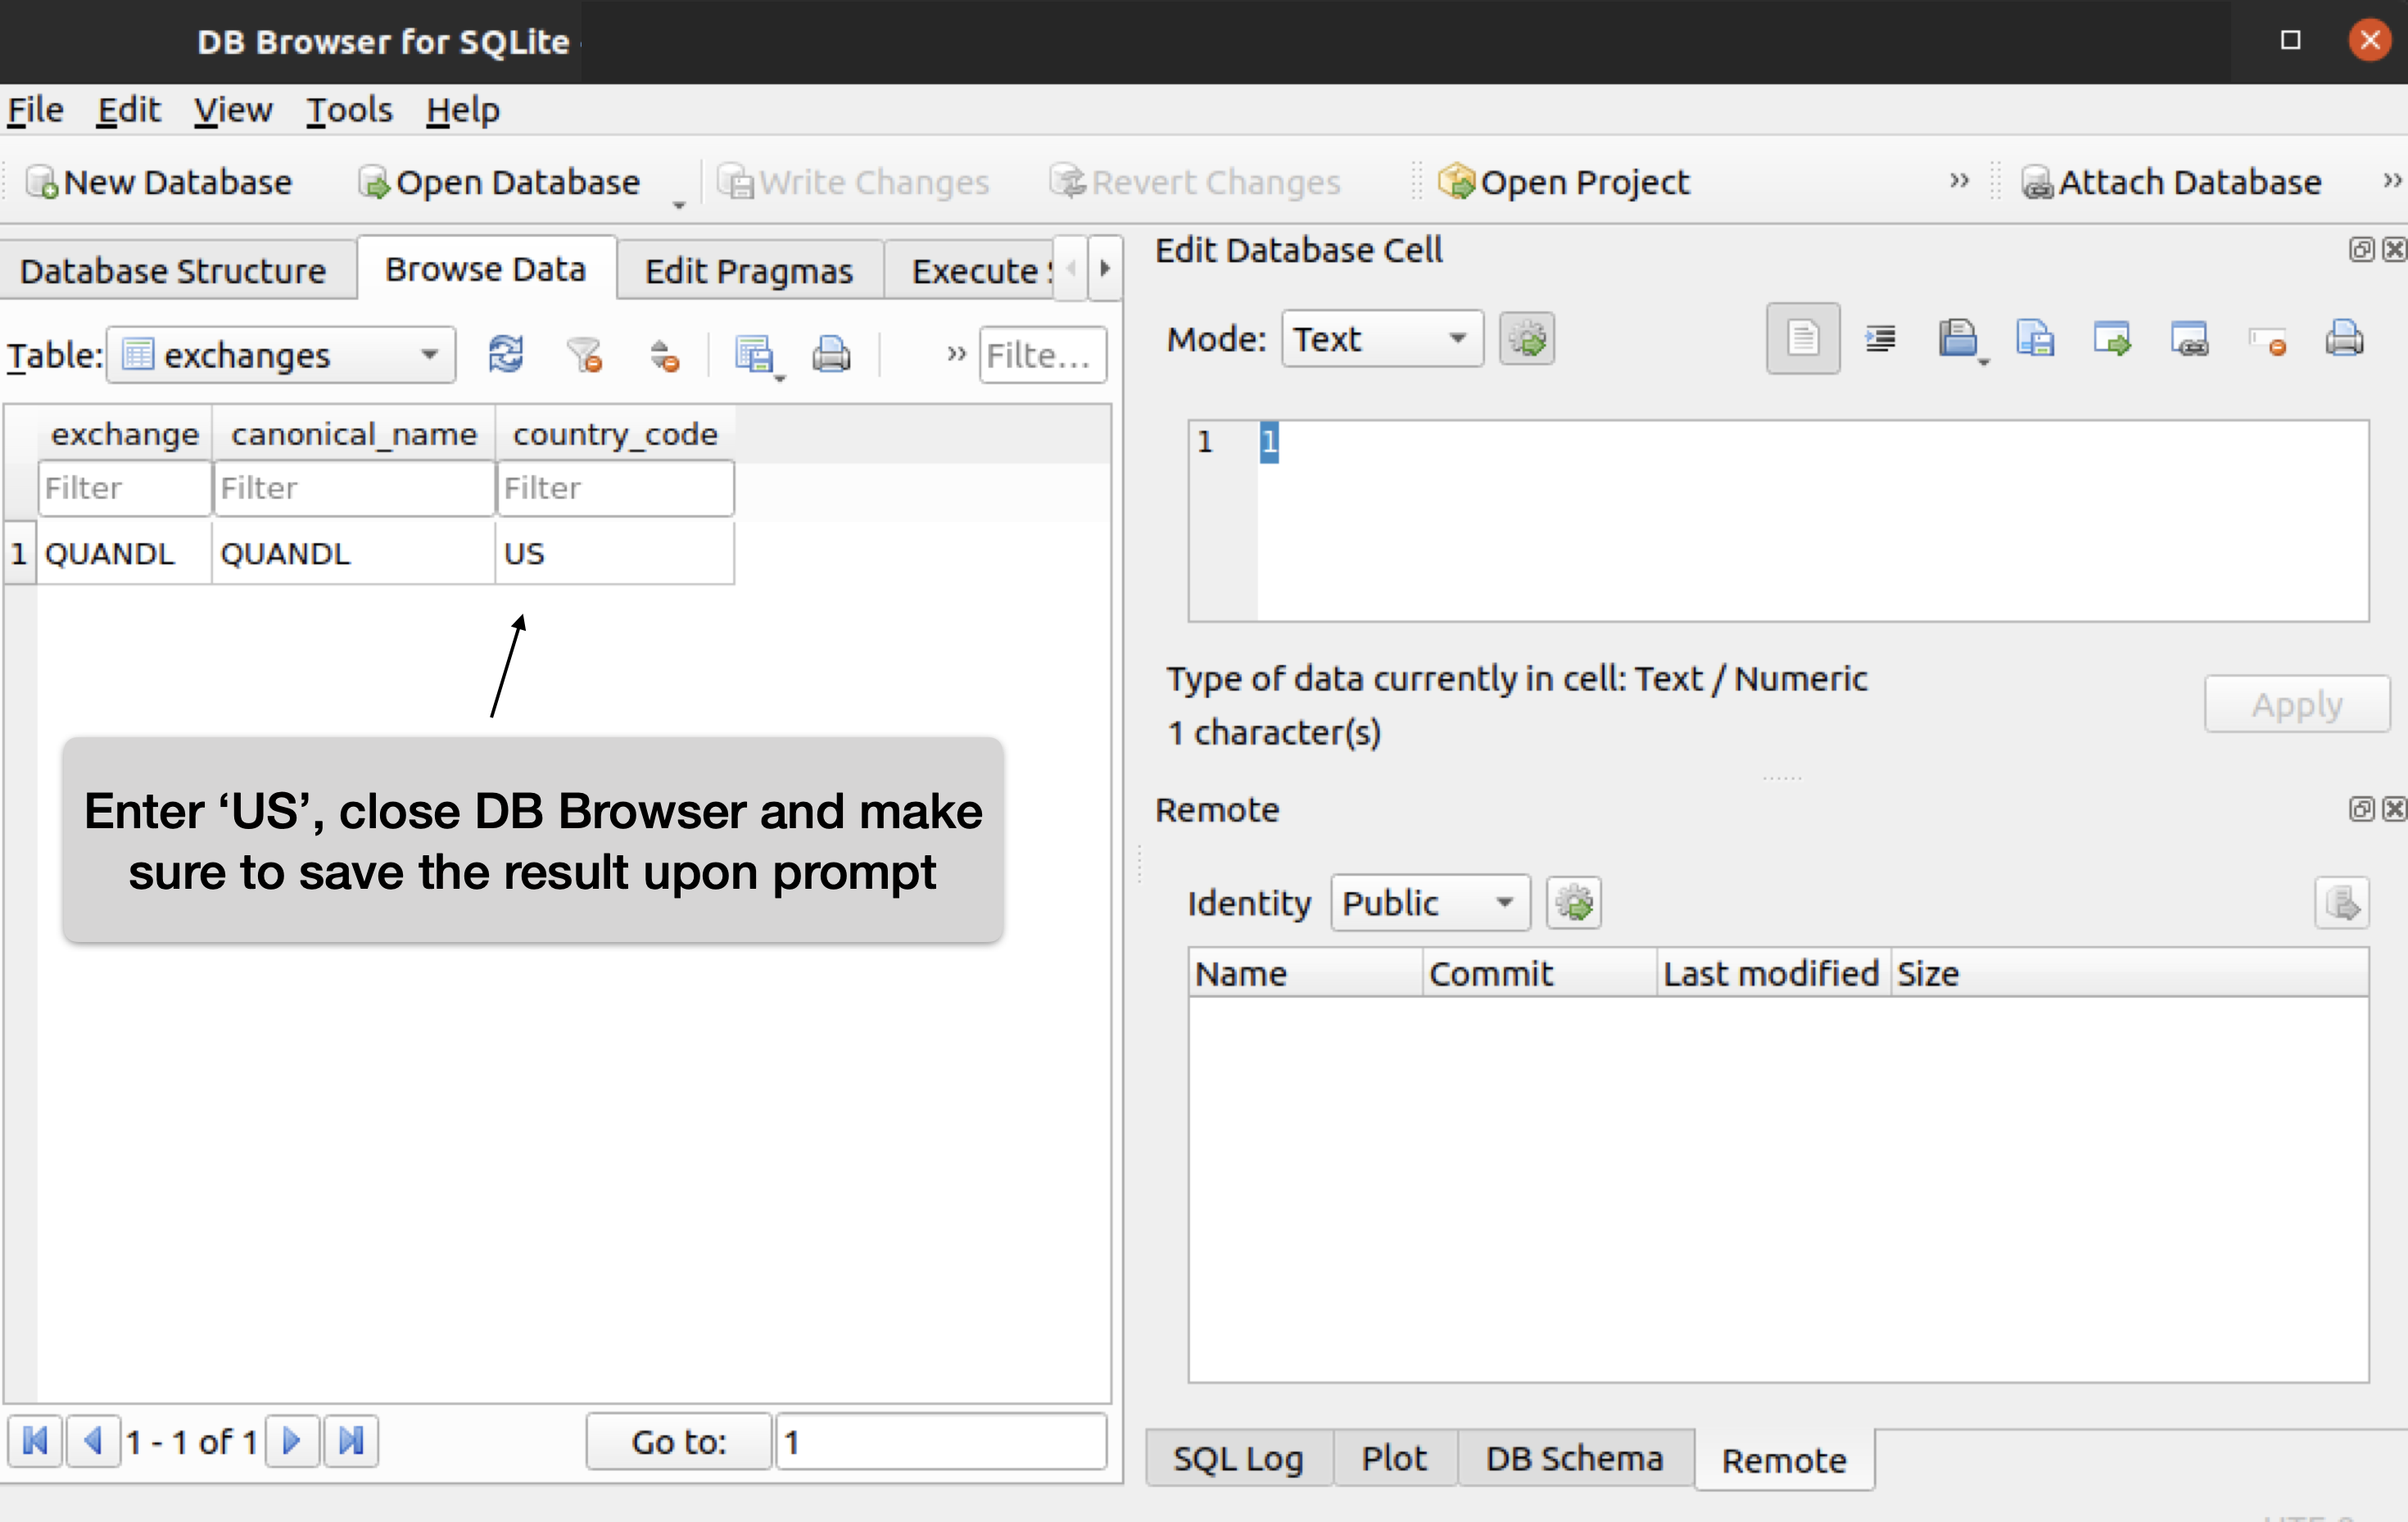Click the Open Project button
This screenshot has width=2408, height=1522.
point(1564,182)
